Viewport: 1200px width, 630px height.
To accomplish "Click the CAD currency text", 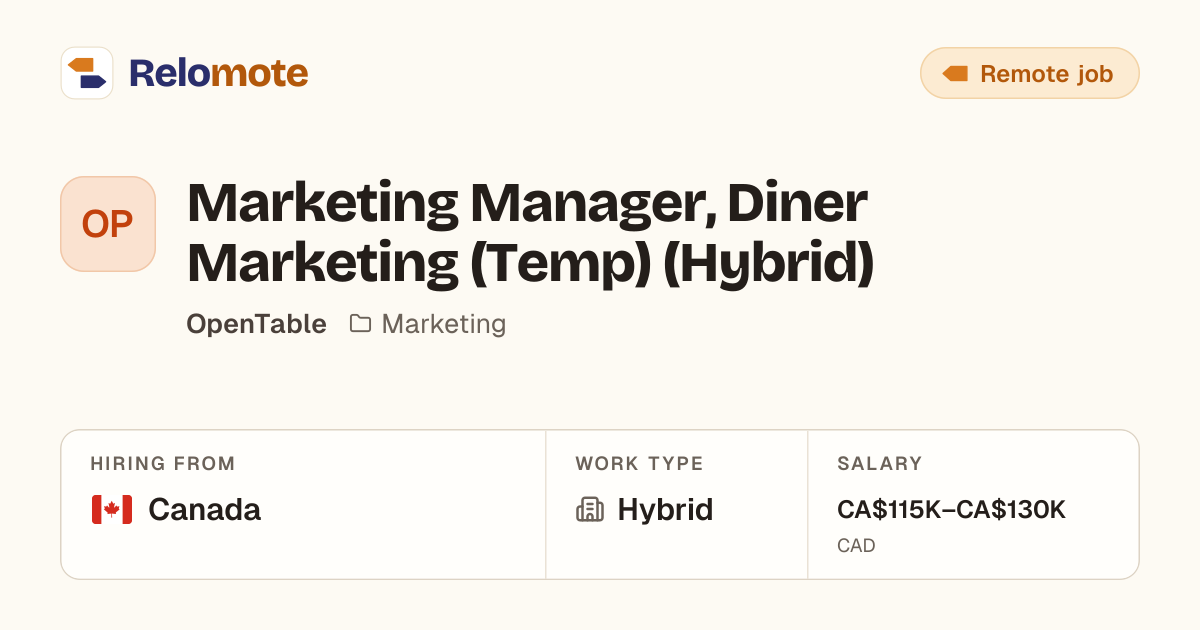I will (856, 546).
